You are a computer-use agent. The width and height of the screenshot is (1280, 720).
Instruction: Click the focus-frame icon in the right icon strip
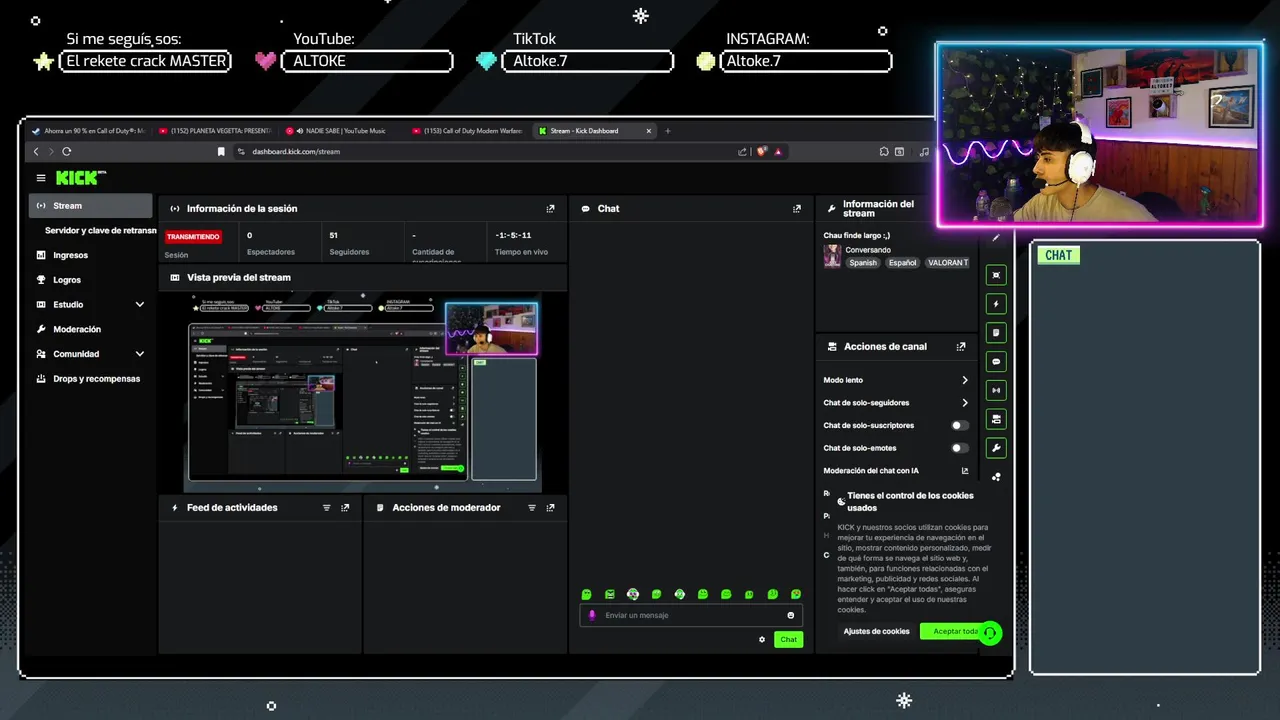995,275
